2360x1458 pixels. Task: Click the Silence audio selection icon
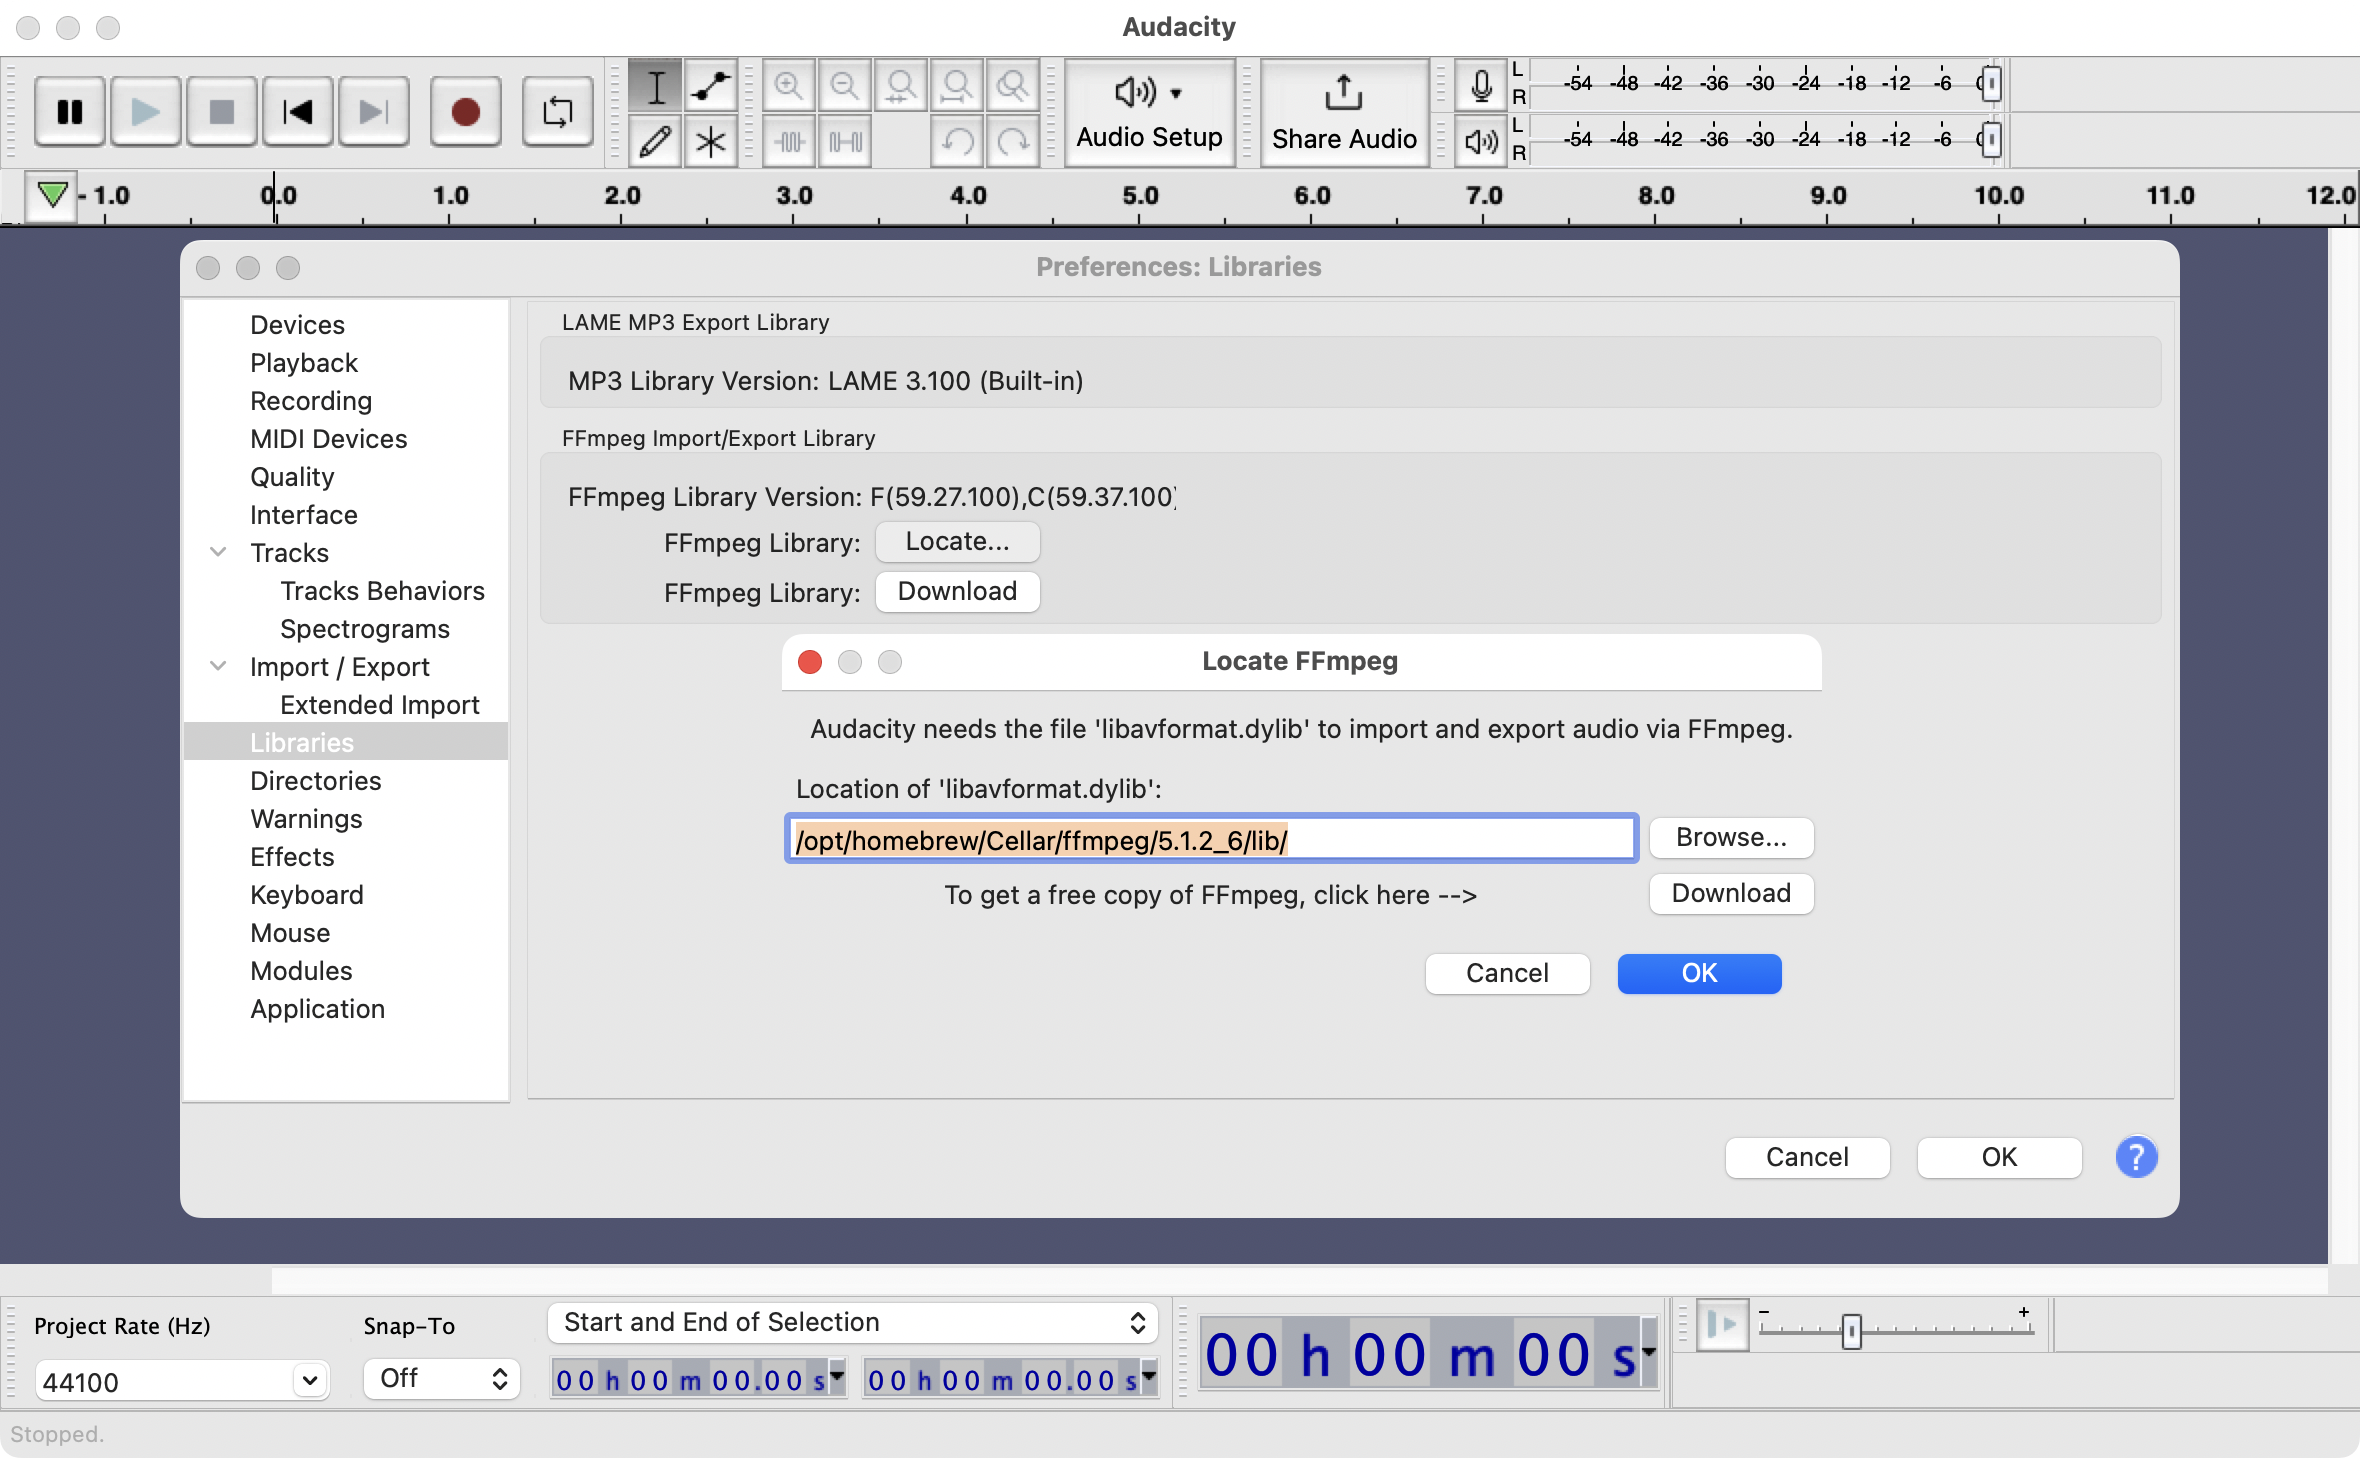[x=844, y=141]
